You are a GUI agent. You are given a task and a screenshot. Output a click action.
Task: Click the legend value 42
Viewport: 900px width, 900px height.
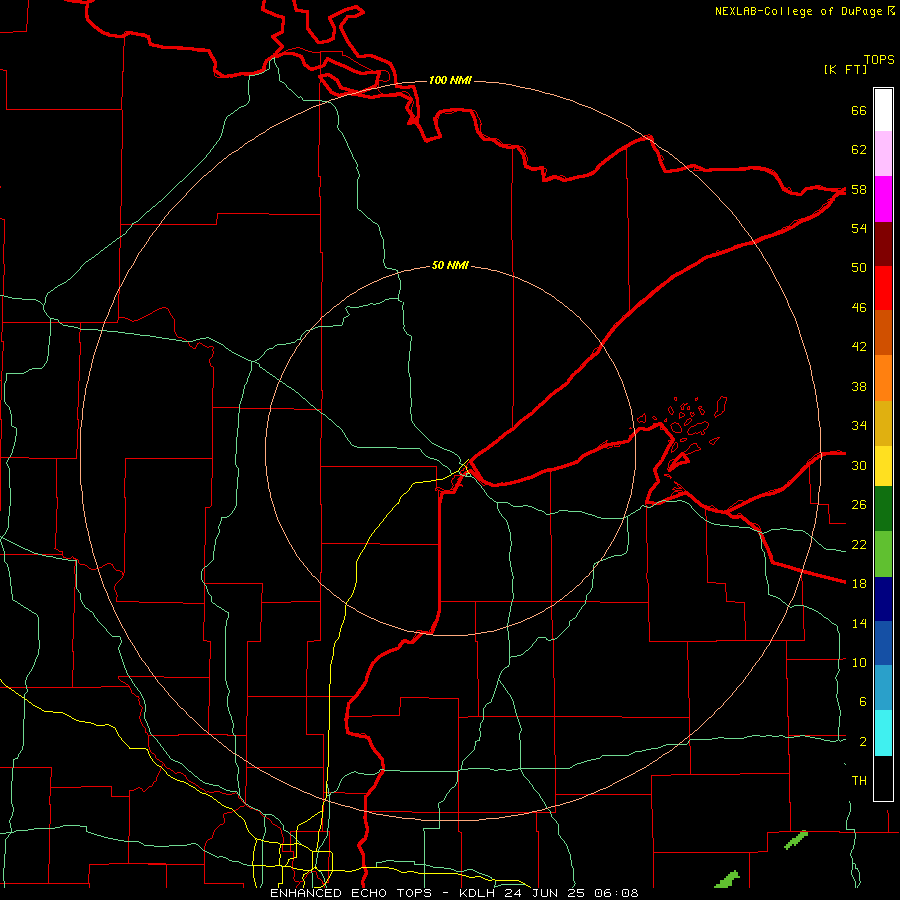pos(859,347)
